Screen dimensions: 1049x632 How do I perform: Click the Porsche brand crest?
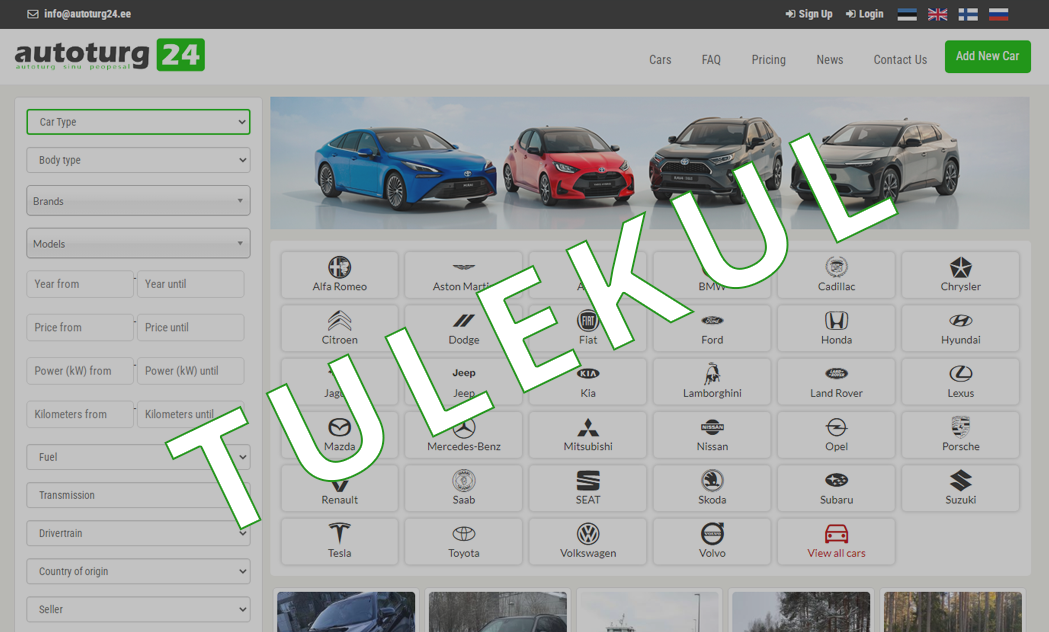pos(960,426)
